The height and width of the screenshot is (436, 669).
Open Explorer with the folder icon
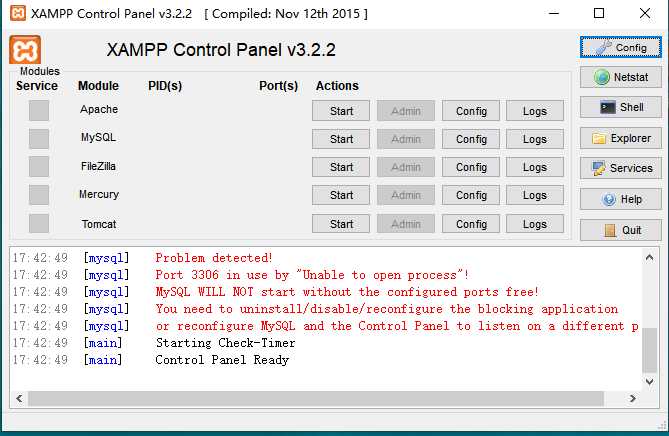coord(620,138)
